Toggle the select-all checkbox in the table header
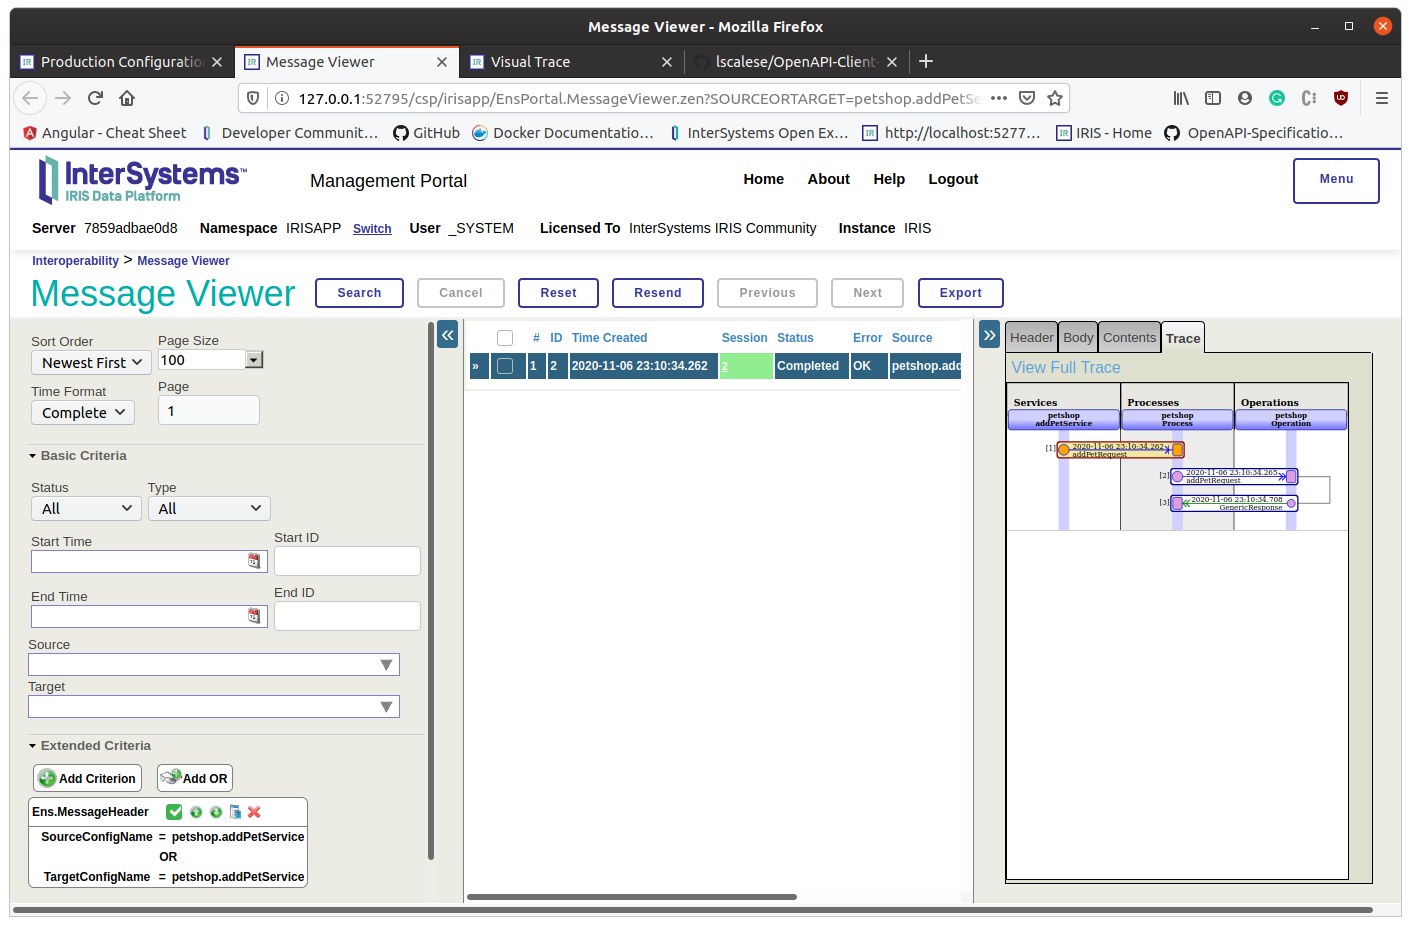The width and height of the screenshot is (1411, 926). (505, 338)
